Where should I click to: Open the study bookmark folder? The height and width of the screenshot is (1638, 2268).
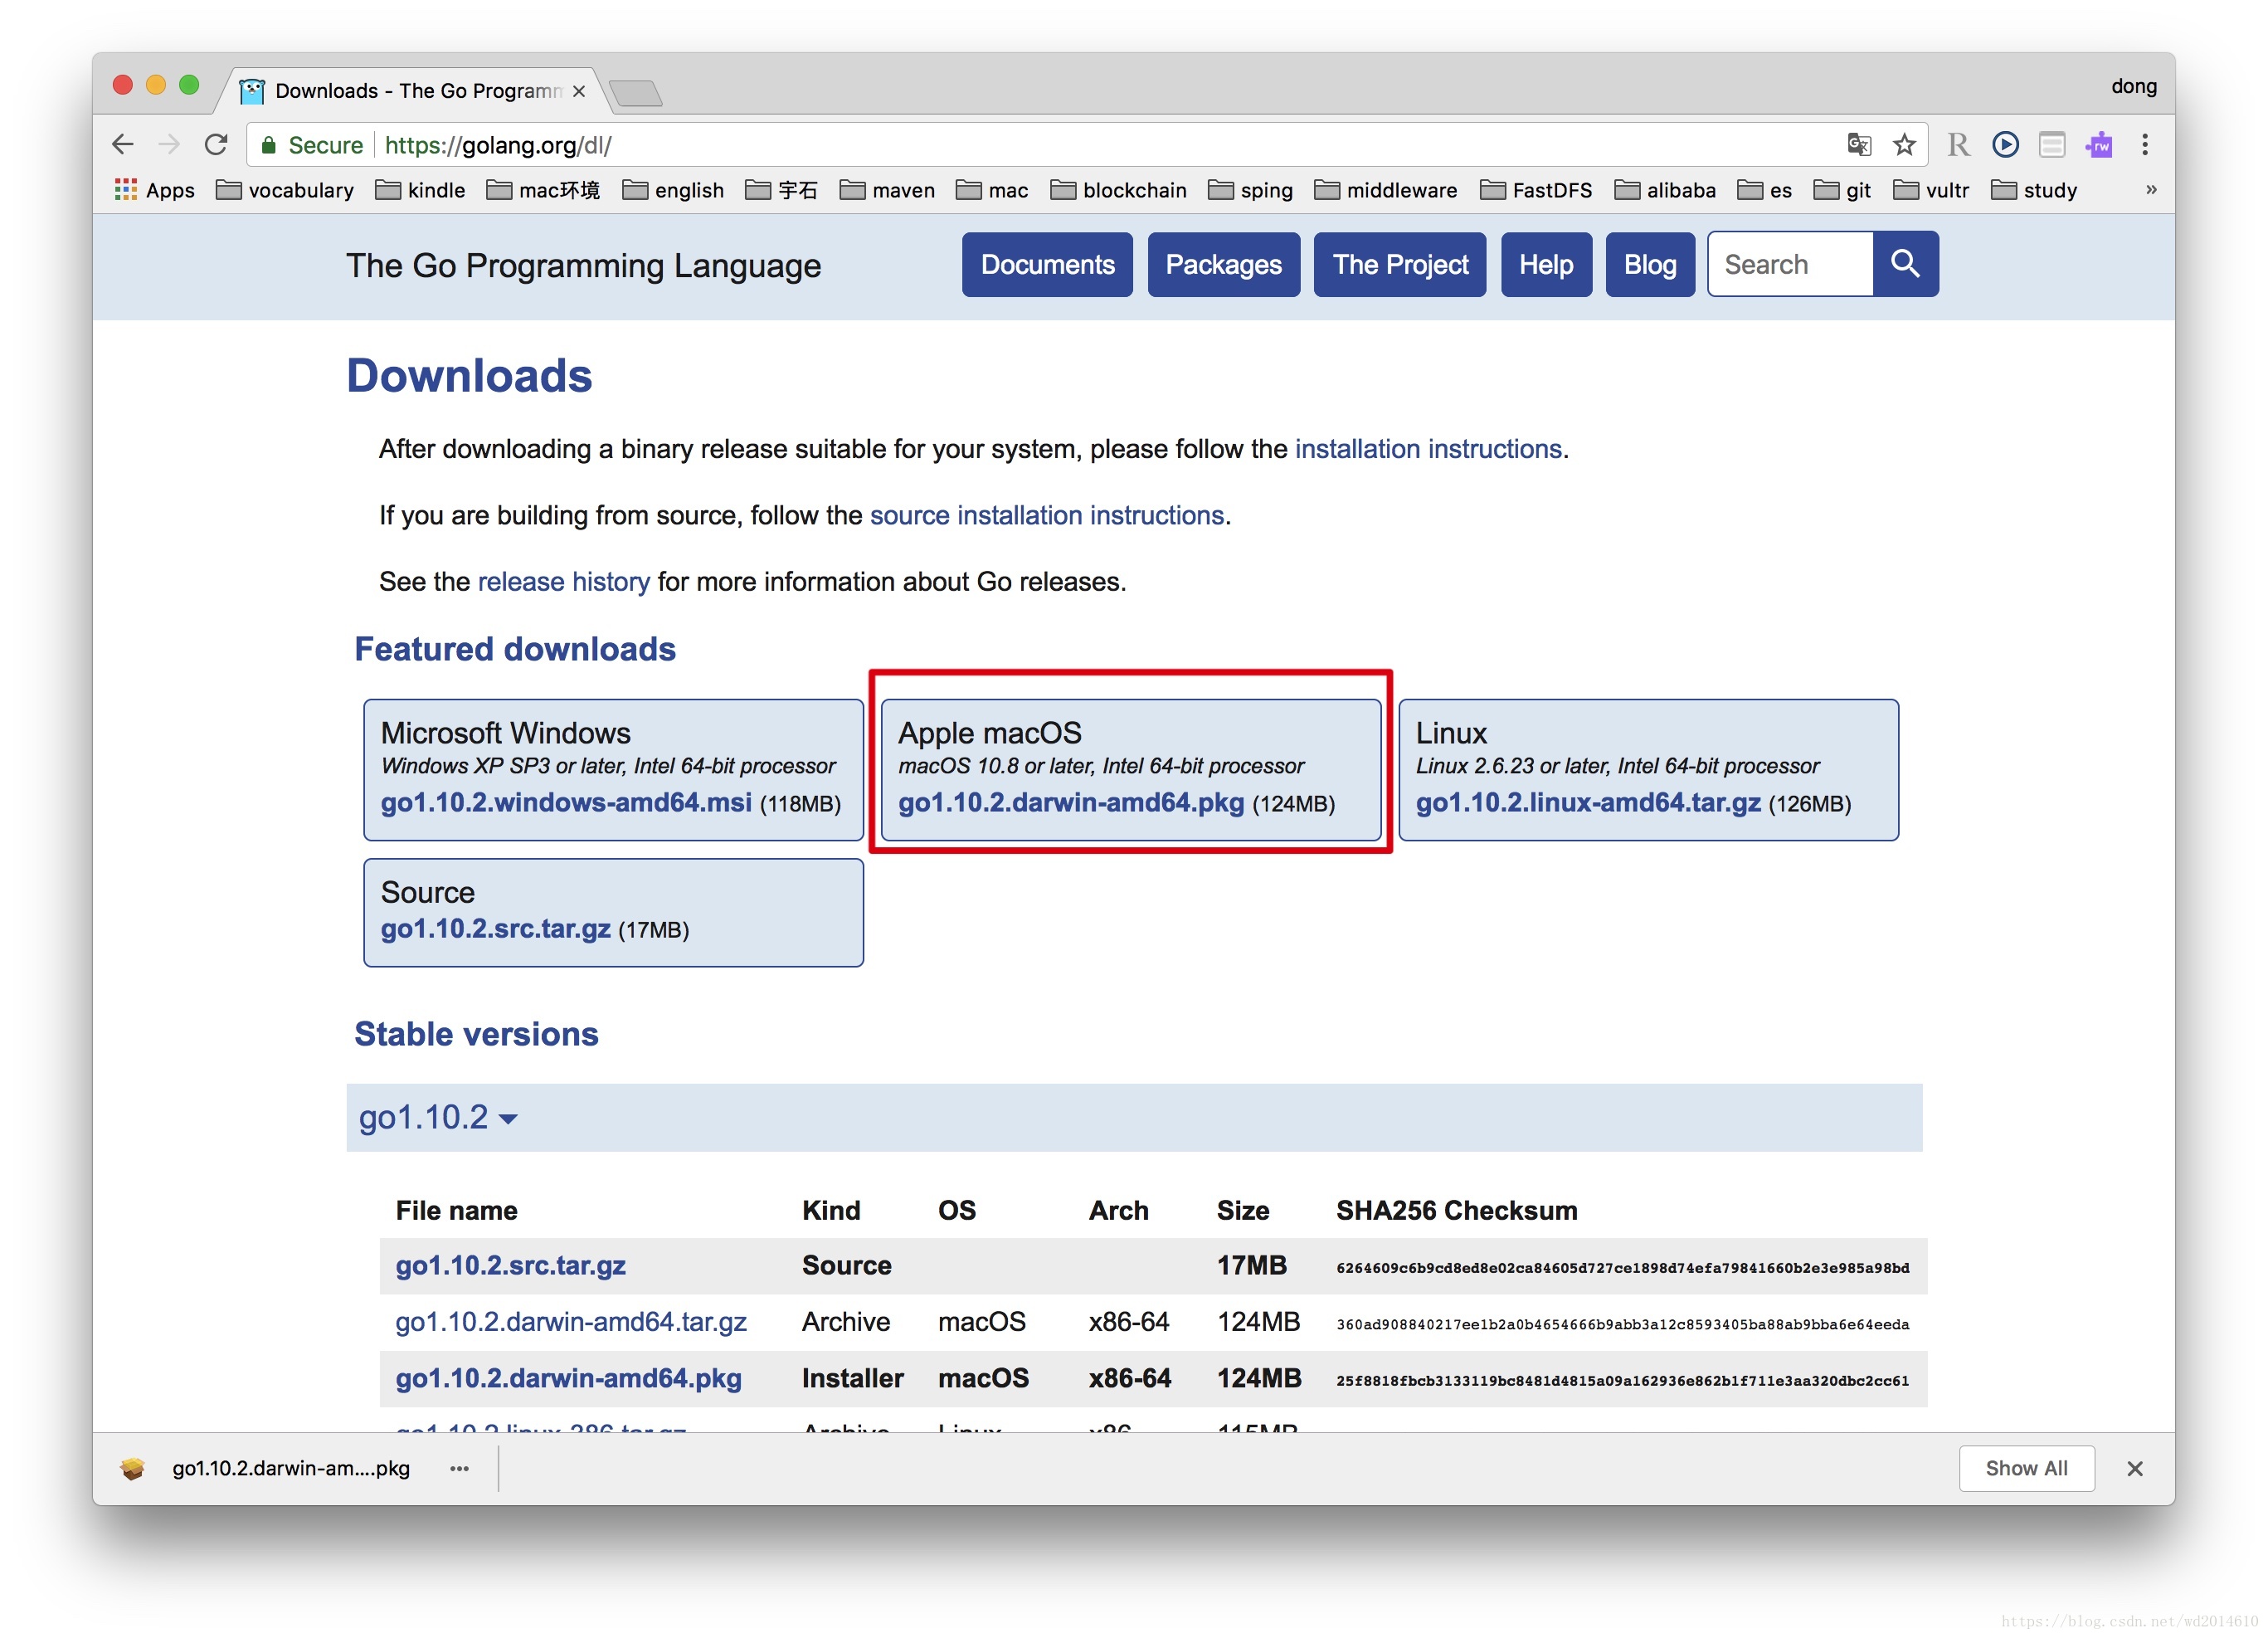[x=2034, y=190]
